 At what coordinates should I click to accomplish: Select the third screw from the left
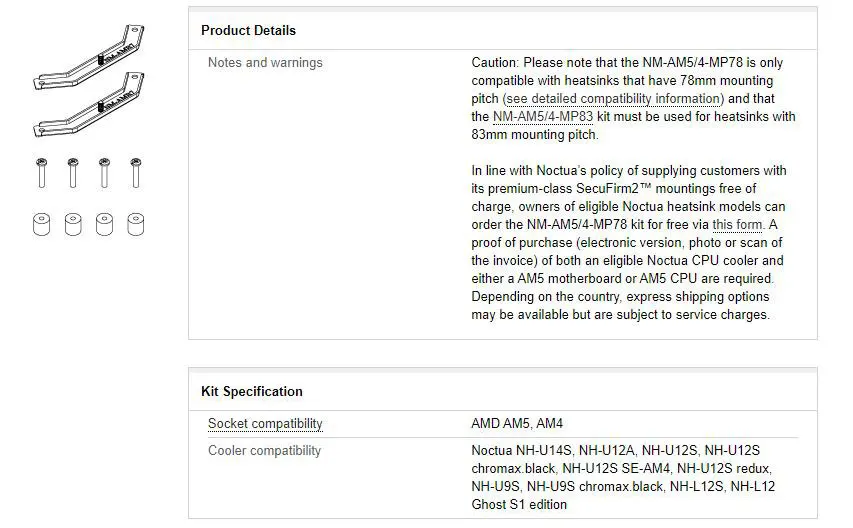(104, 172)
